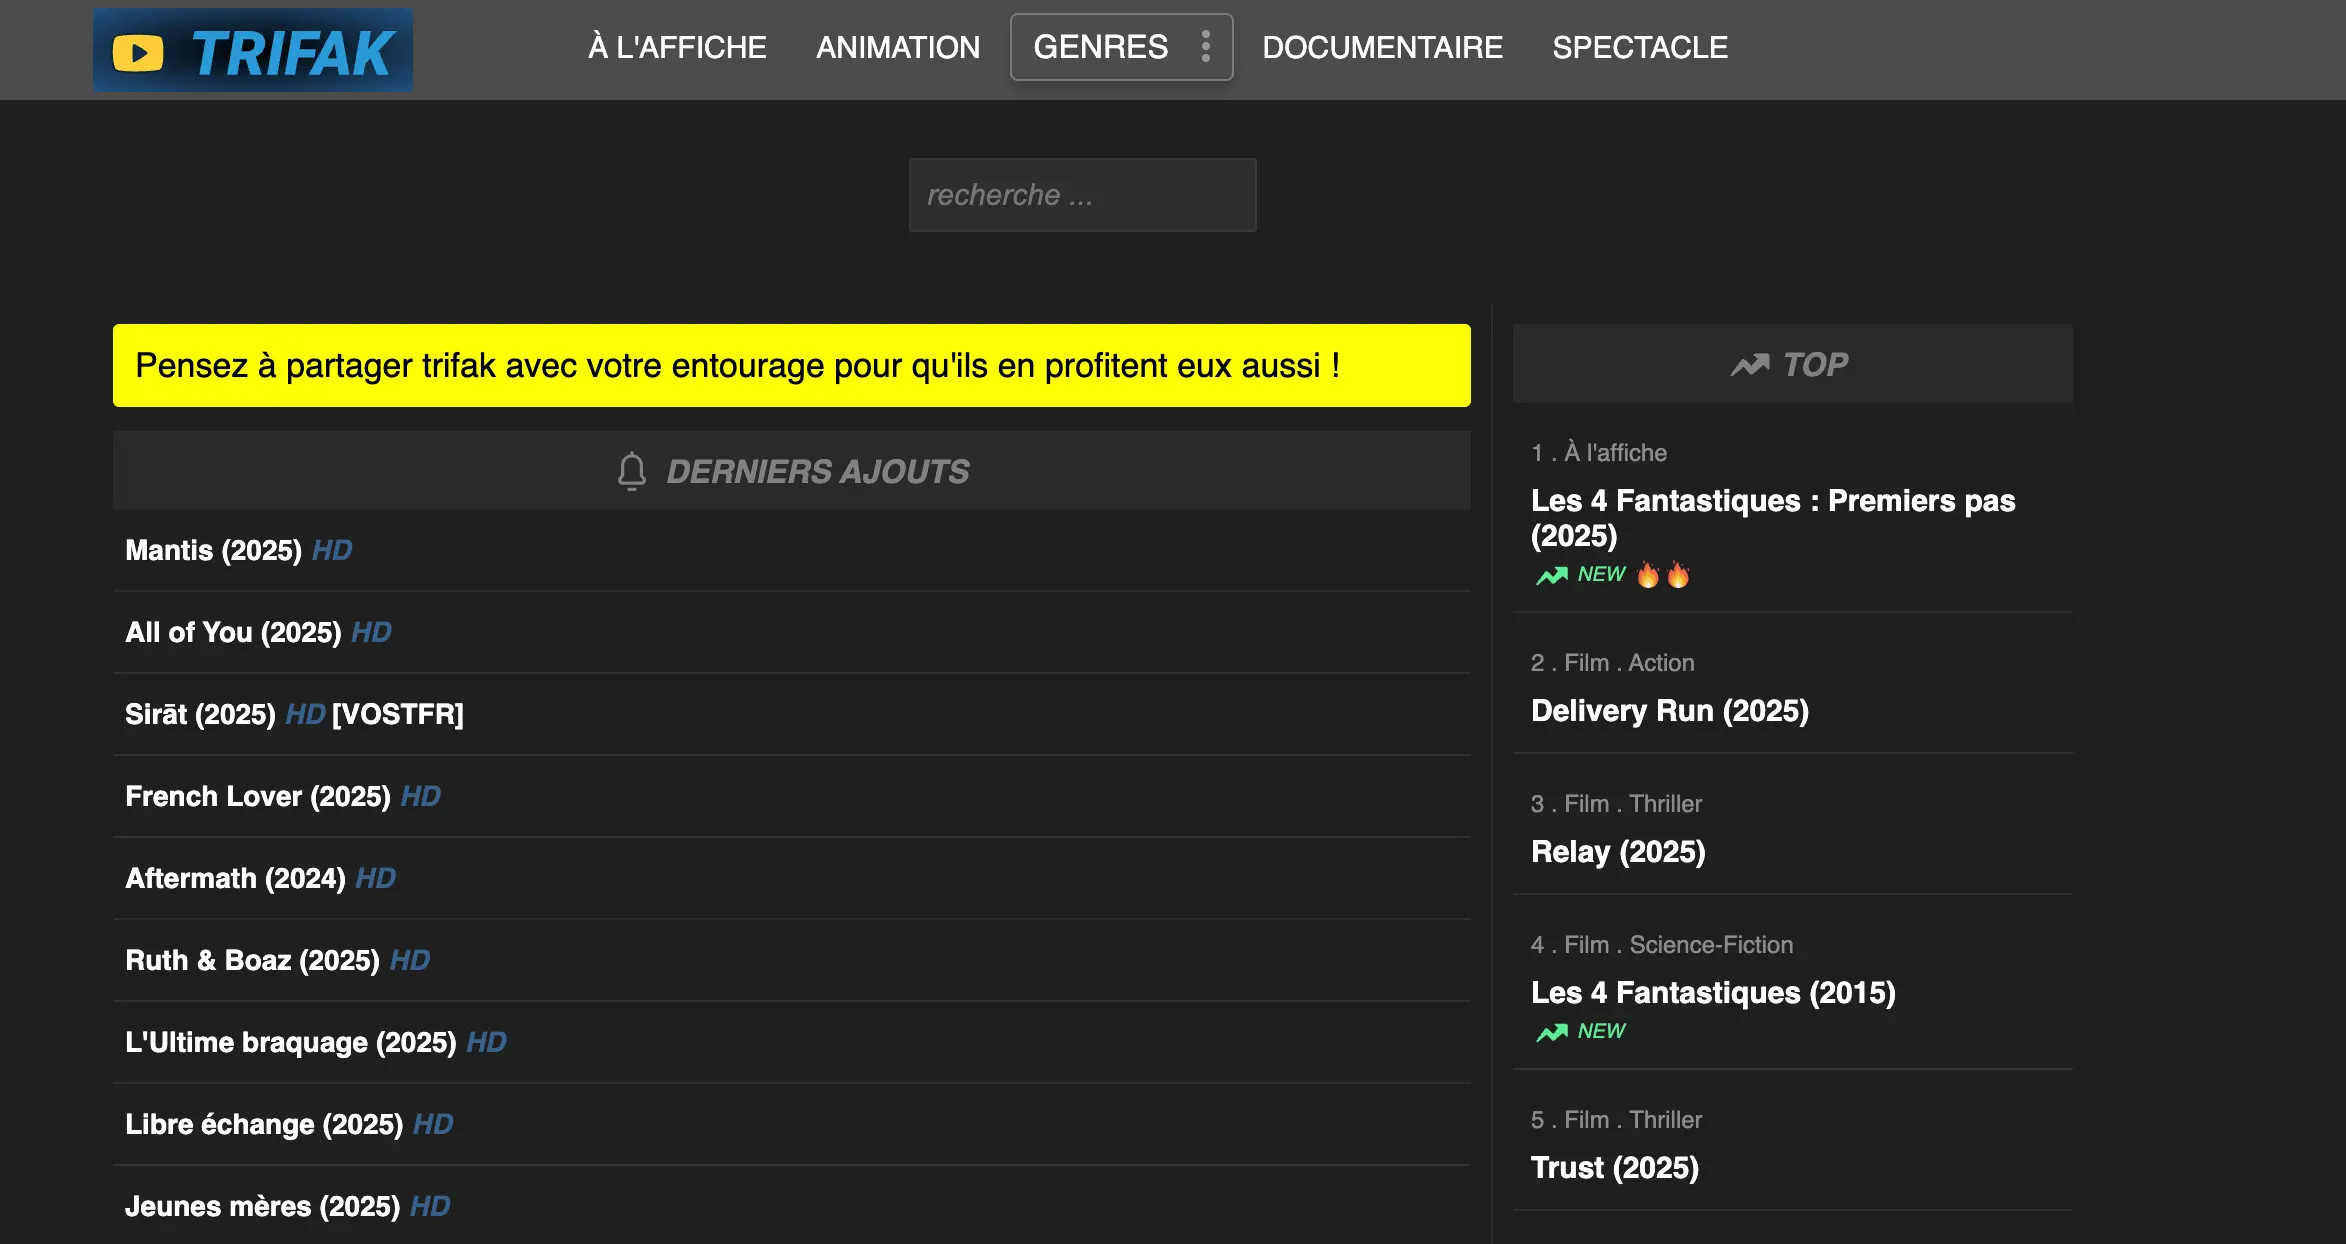This screenshot has height=1244, width=2346.
Task: Go to the ANIMATION category
Action: pyautogui.click(x=897, y=47)
